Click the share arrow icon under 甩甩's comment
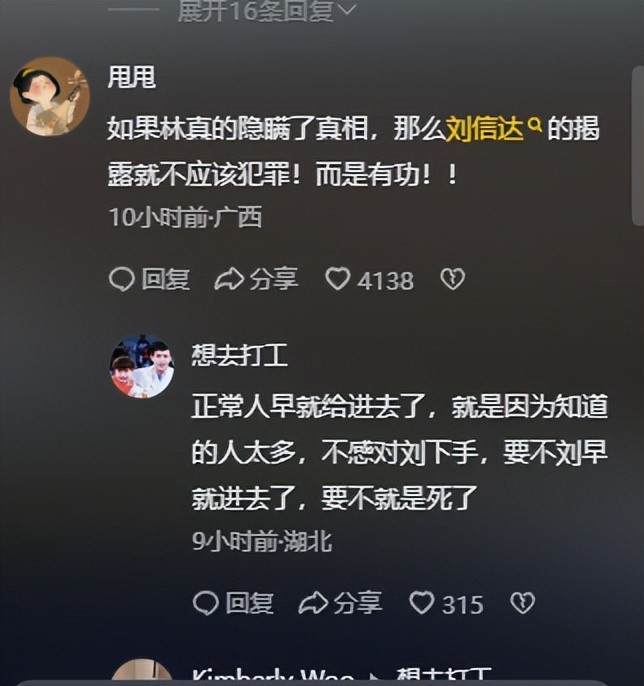644x686 pixels. [x=229, y=279]
